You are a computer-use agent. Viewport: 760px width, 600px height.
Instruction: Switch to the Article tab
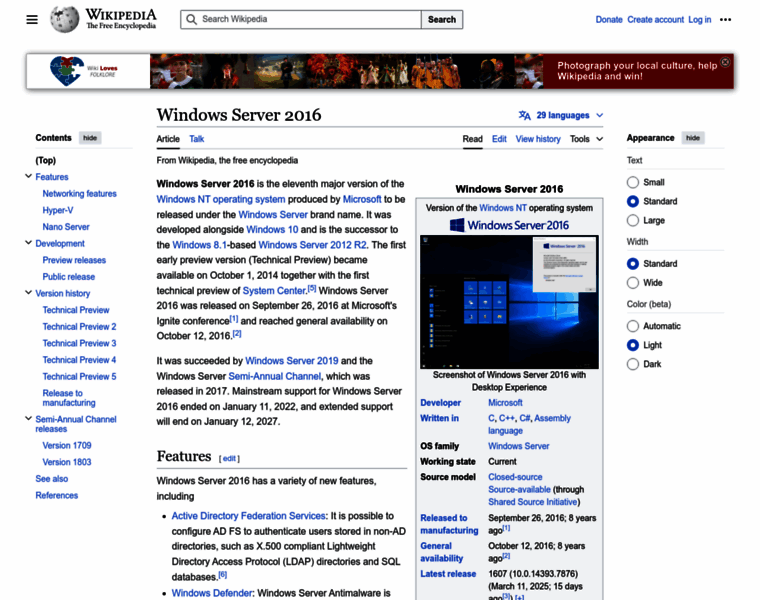[168, 139]
